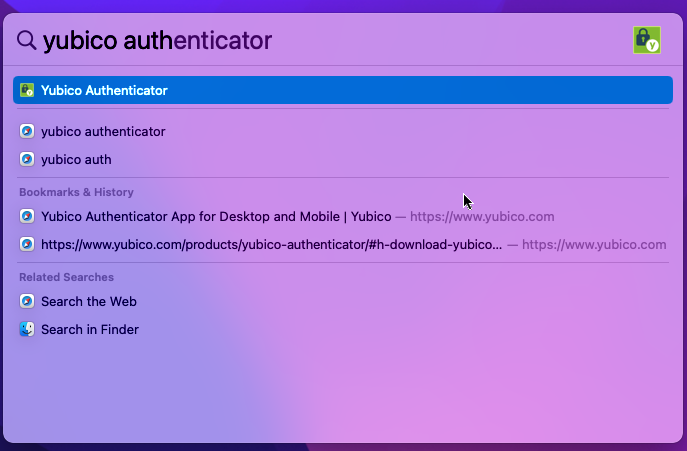Click Safari icon next to Yubico Authenticator App bookmark
The height and width of the screenshot is (451, 687).
27,216
